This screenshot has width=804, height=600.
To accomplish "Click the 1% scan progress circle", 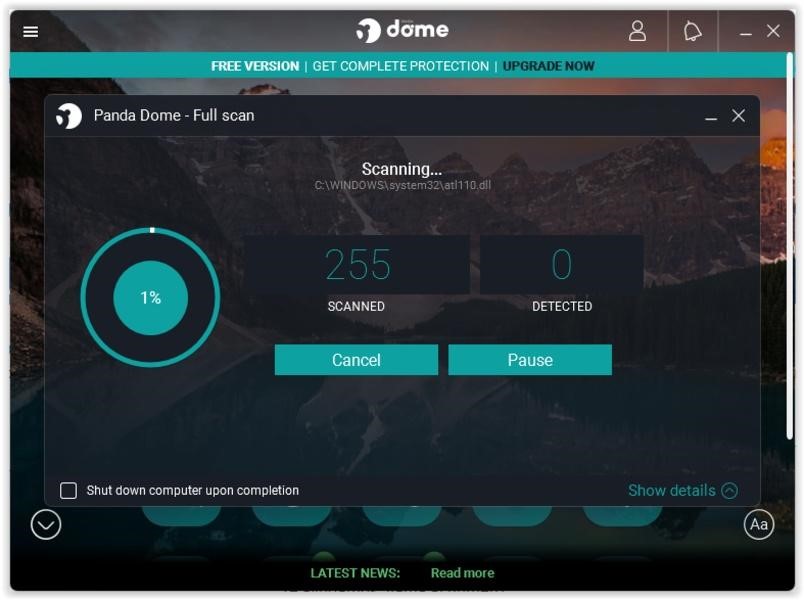I will [150, 297].
